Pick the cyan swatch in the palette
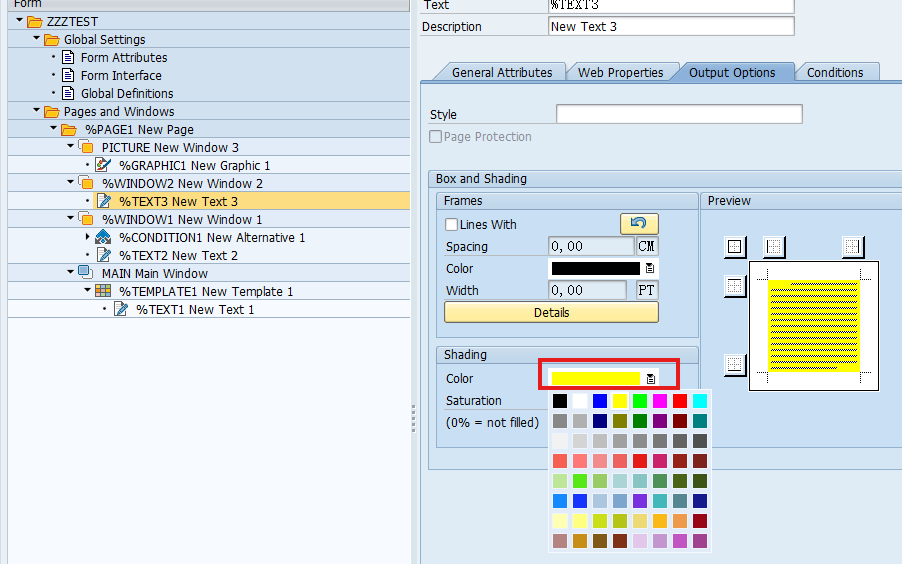This screenshot has height=564, width=902. (700, 401)
